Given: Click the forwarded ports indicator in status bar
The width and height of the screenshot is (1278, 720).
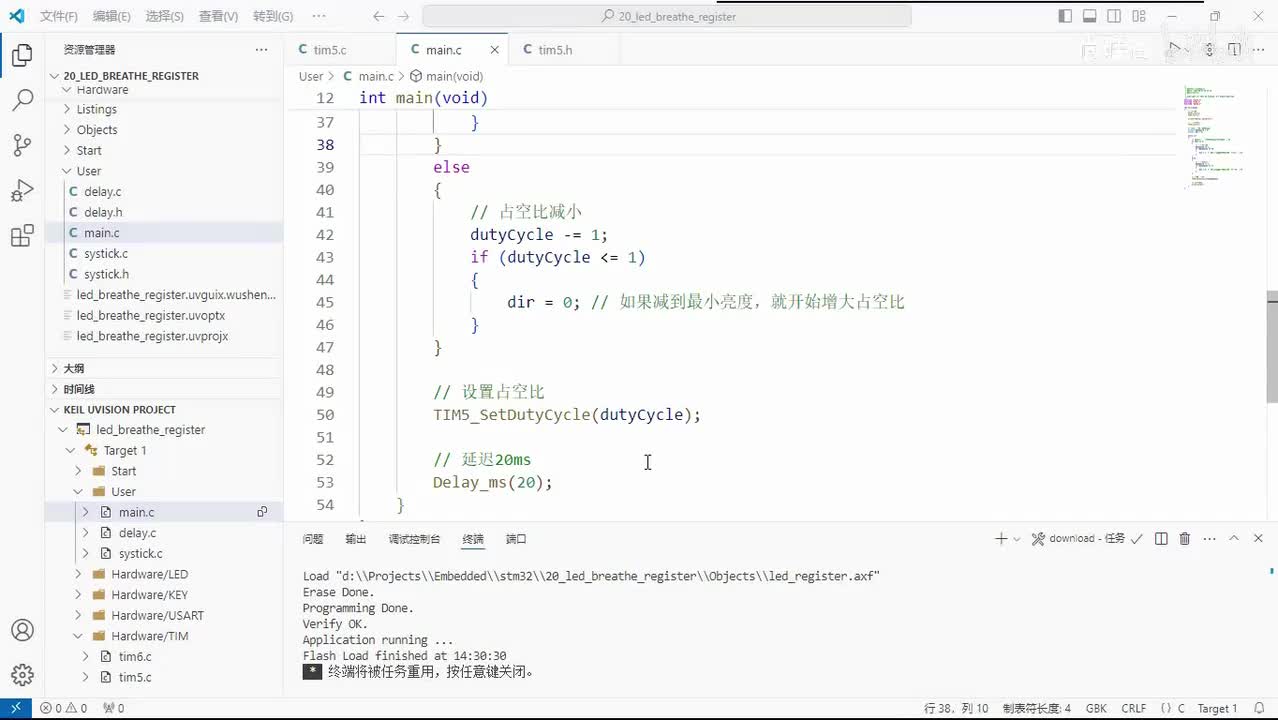Looking at the screenshot, I should coord(114,708).
